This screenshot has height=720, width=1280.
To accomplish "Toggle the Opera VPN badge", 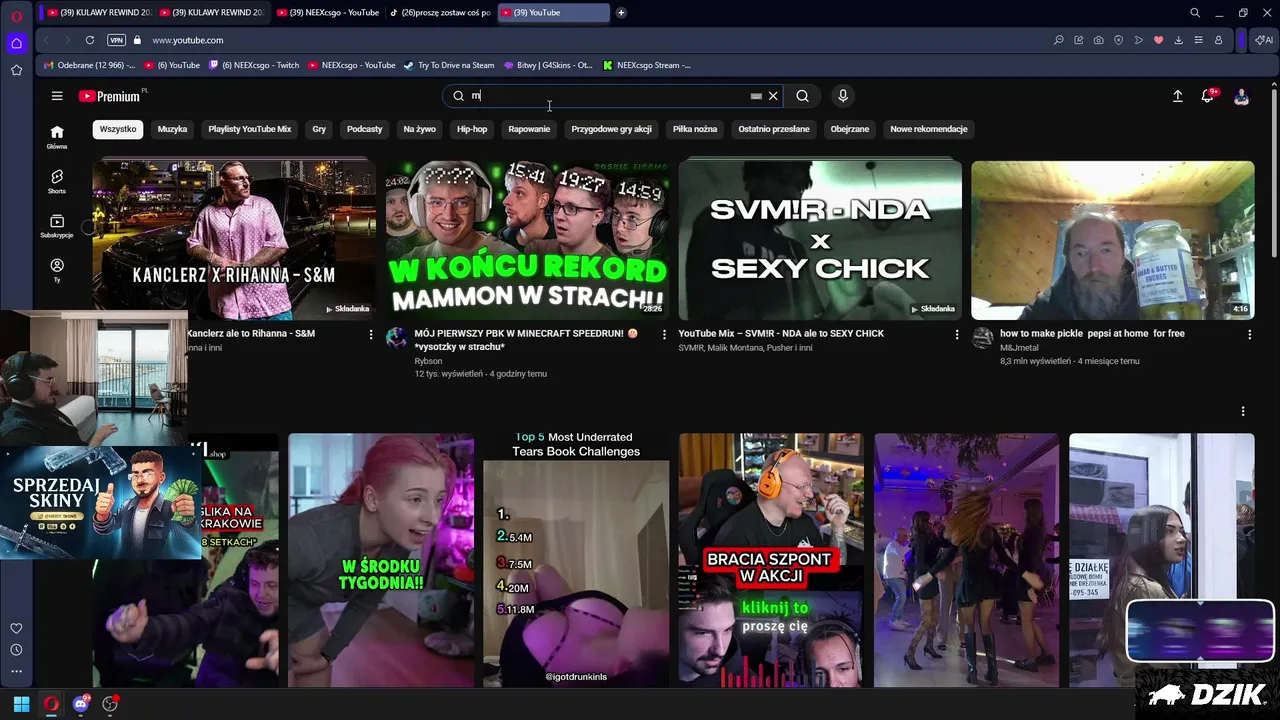I will pyautogui.click(x=117, y=40).
